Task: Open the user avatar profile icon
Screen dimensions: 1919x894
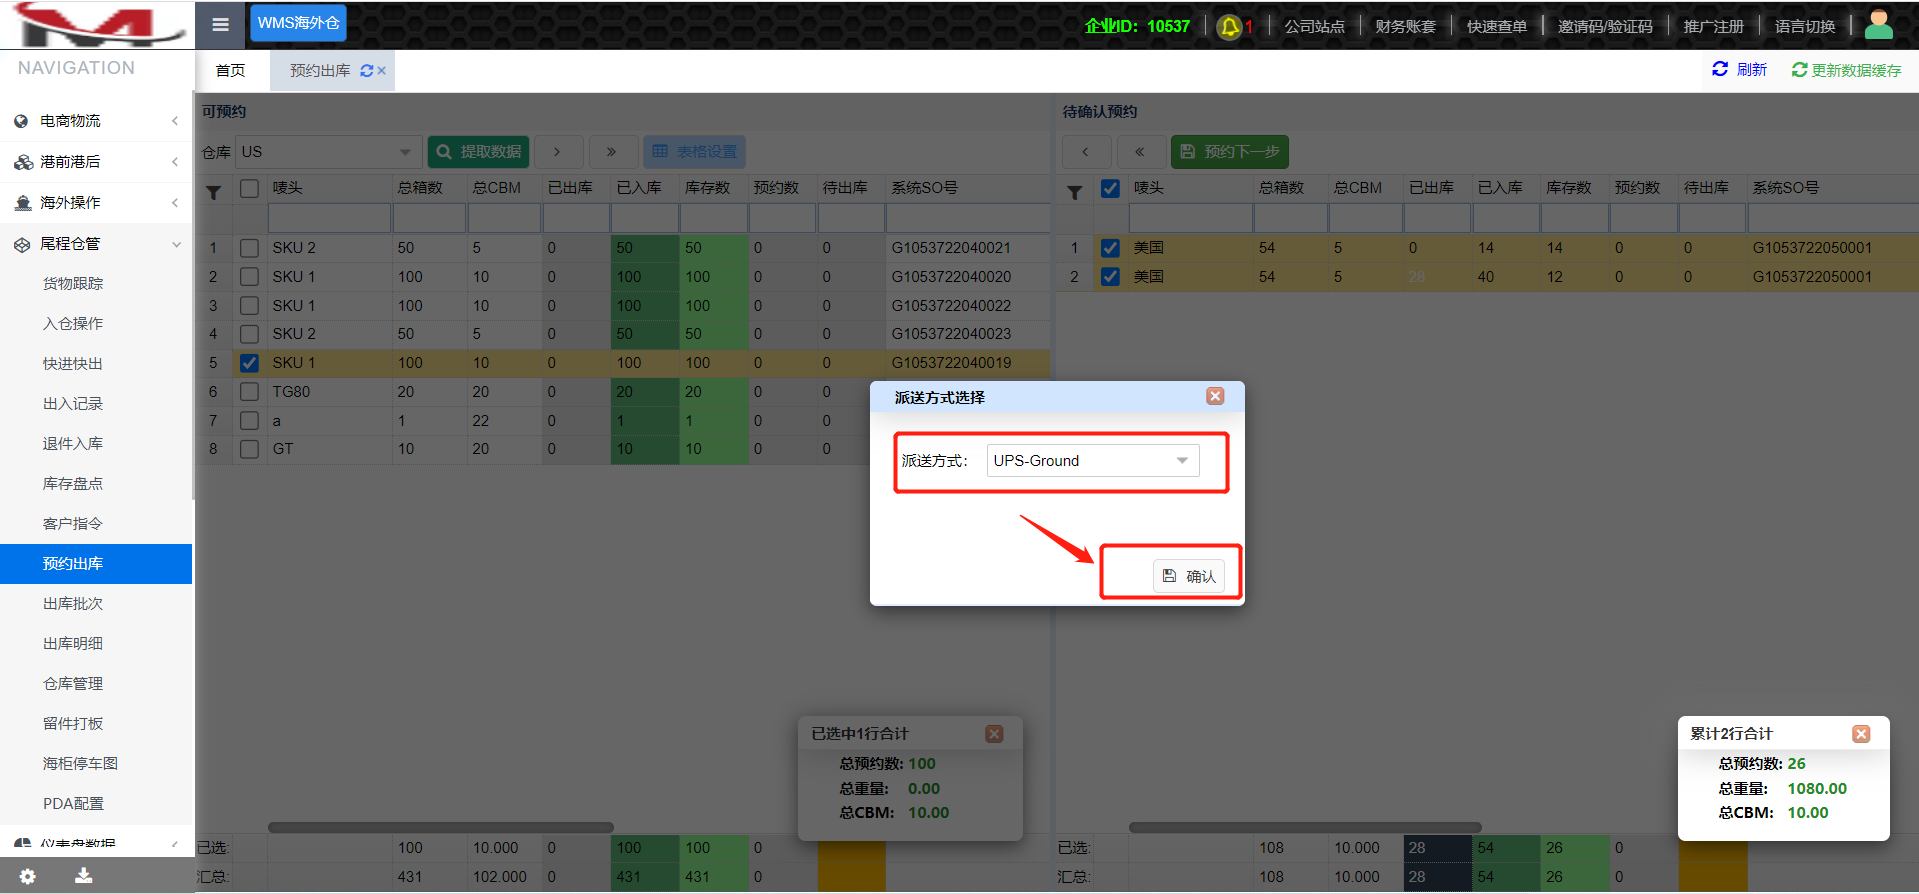Action: pos(1879,25)
